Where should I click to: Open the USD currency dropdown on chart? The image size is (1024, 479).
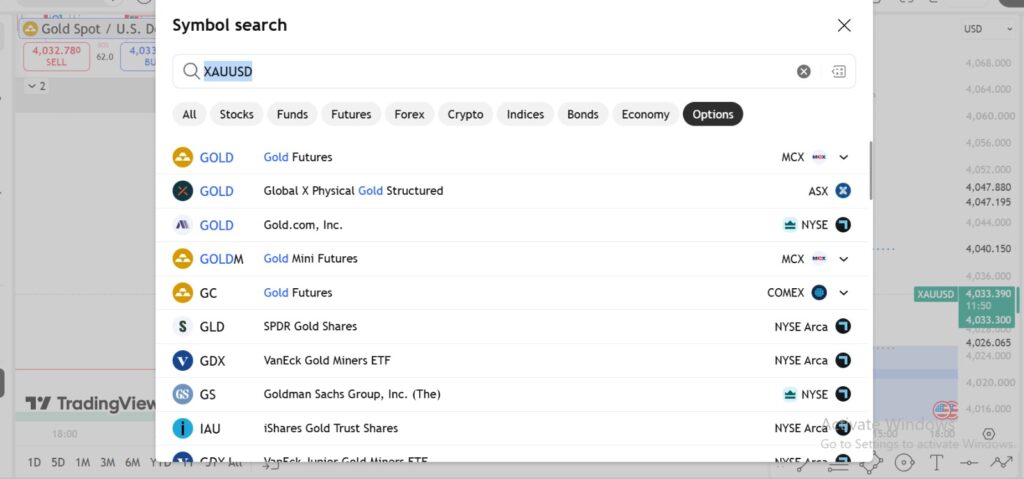click(987, 29)
